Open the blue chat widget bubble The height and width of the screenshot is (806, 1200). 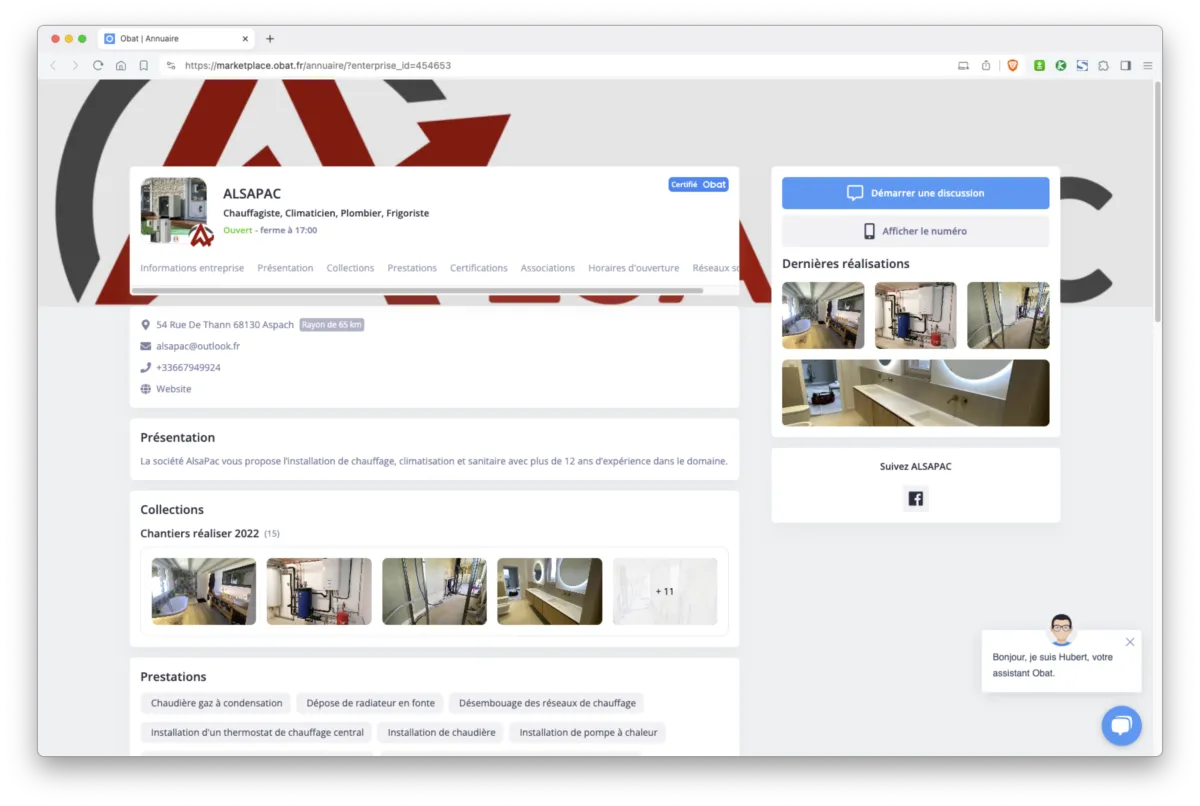(1122, 726)
